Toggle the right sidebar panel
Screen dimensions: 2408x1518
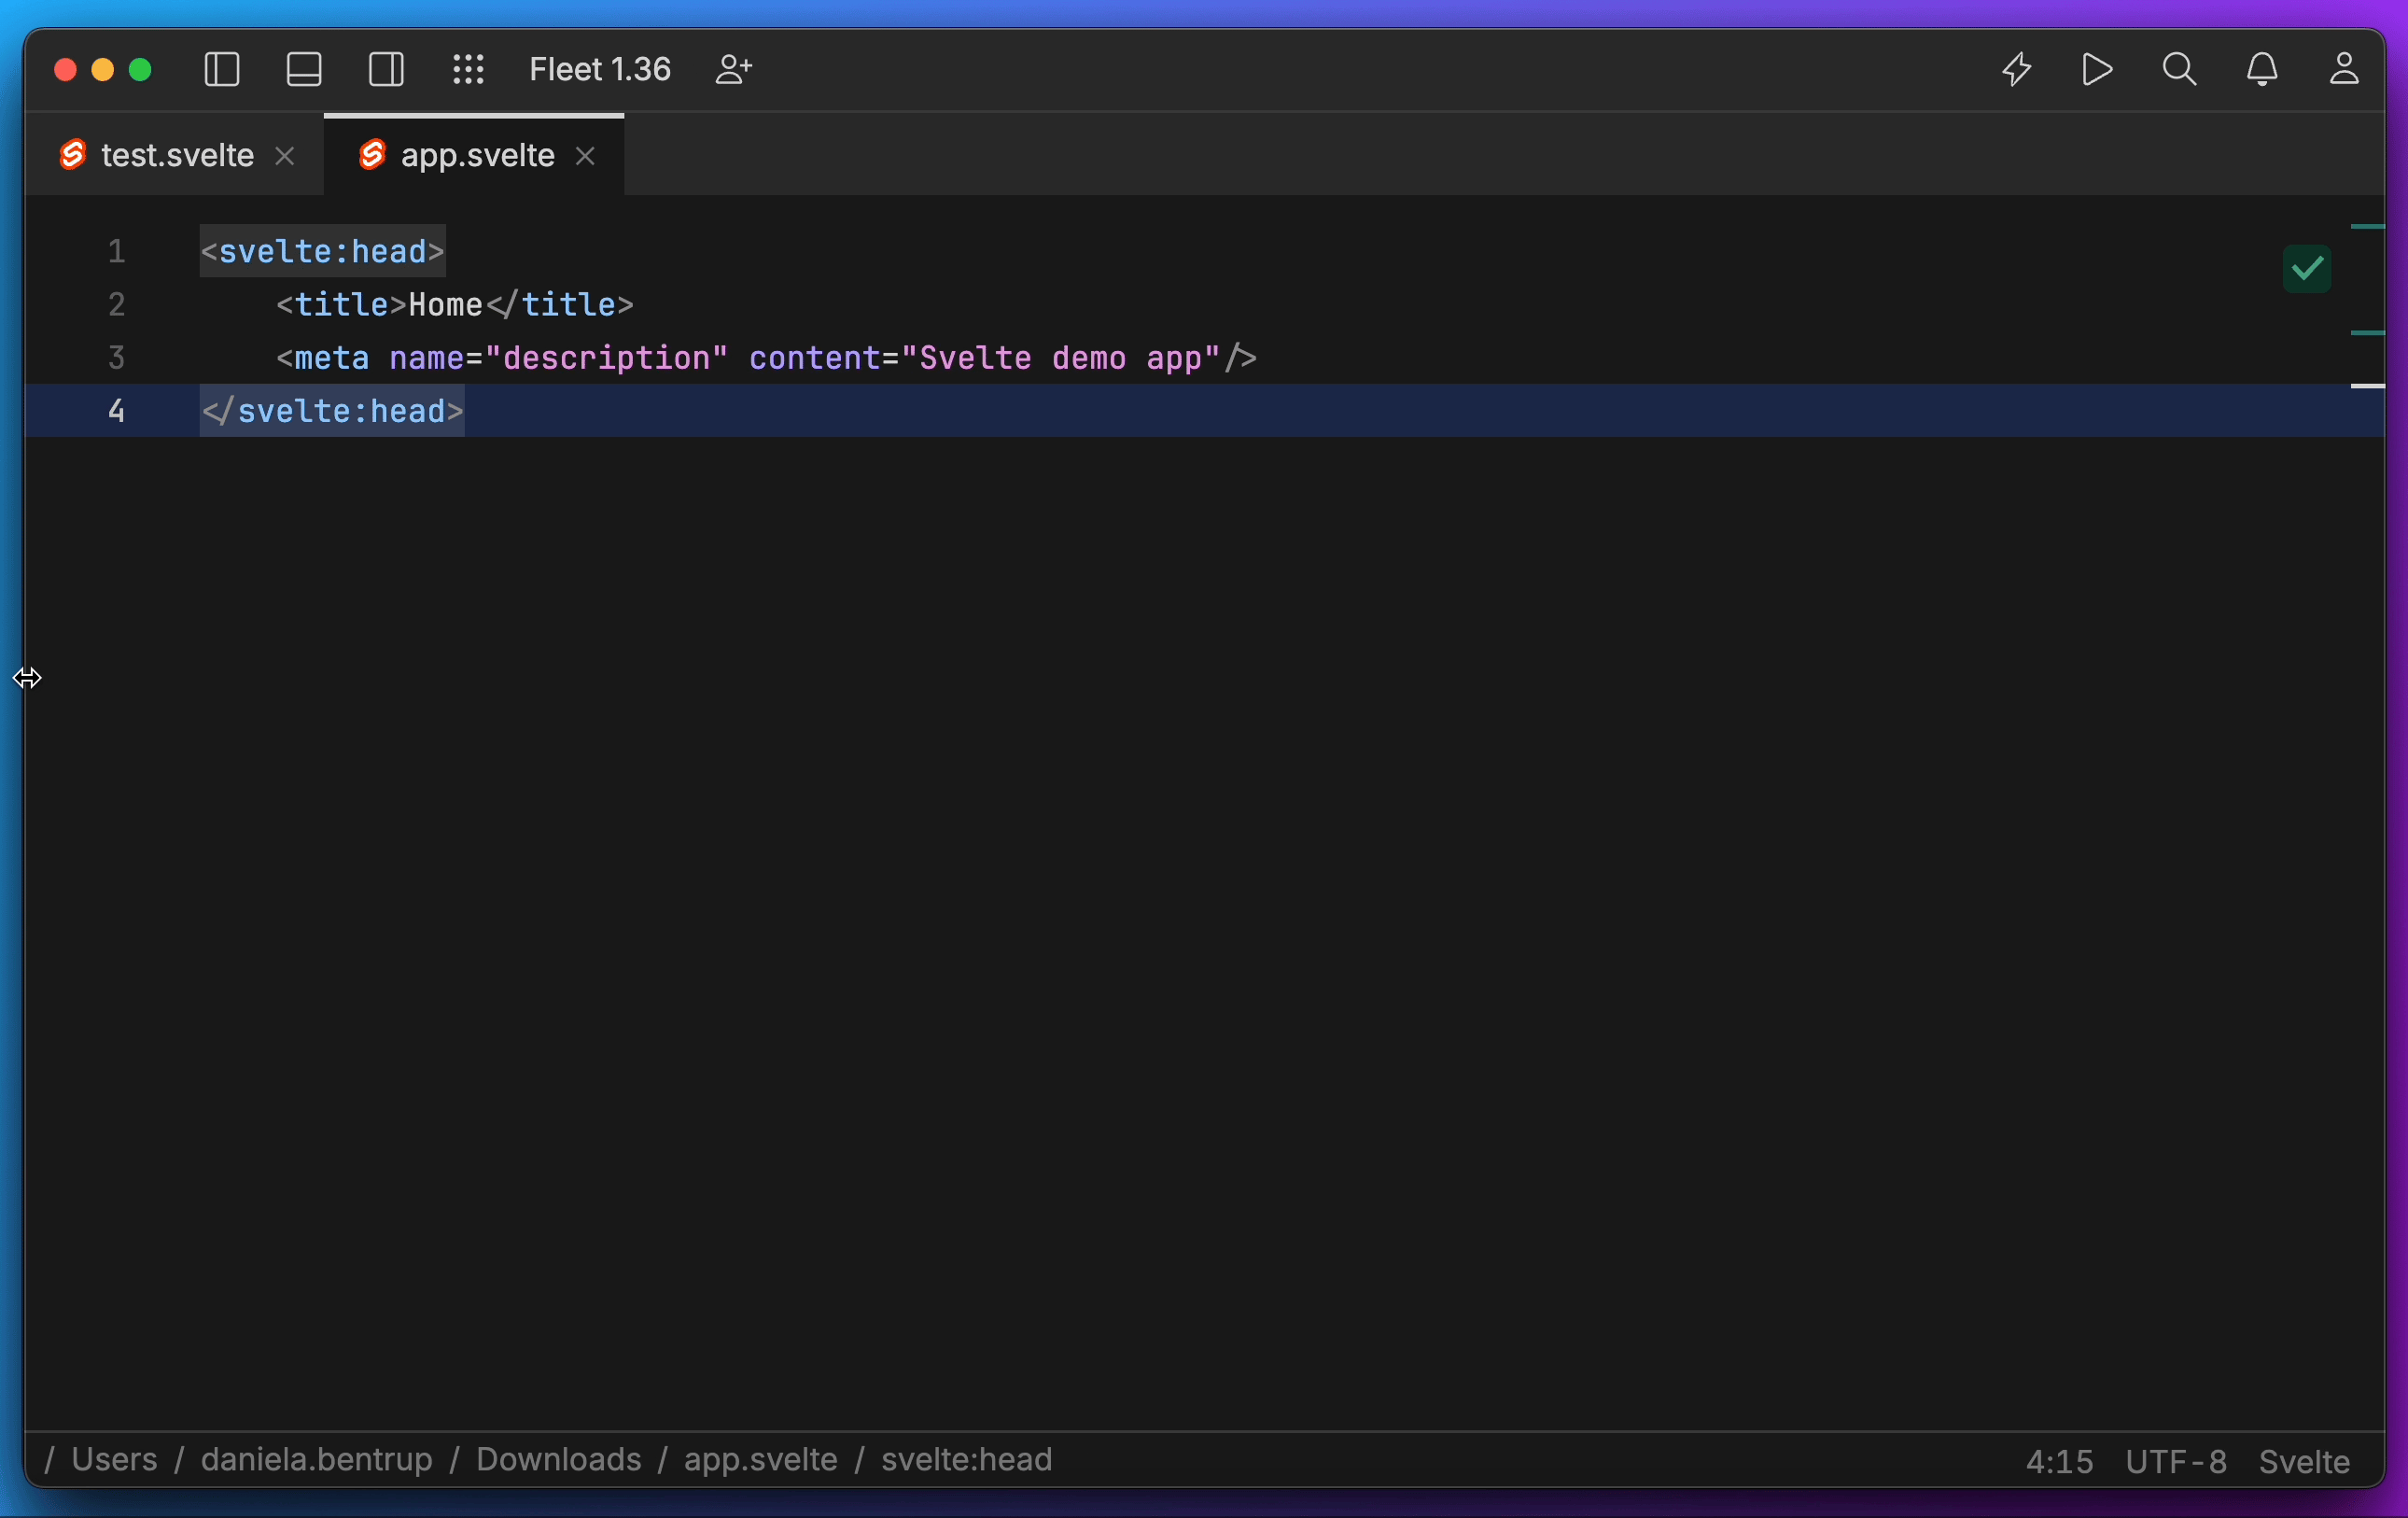click(386, 70)
